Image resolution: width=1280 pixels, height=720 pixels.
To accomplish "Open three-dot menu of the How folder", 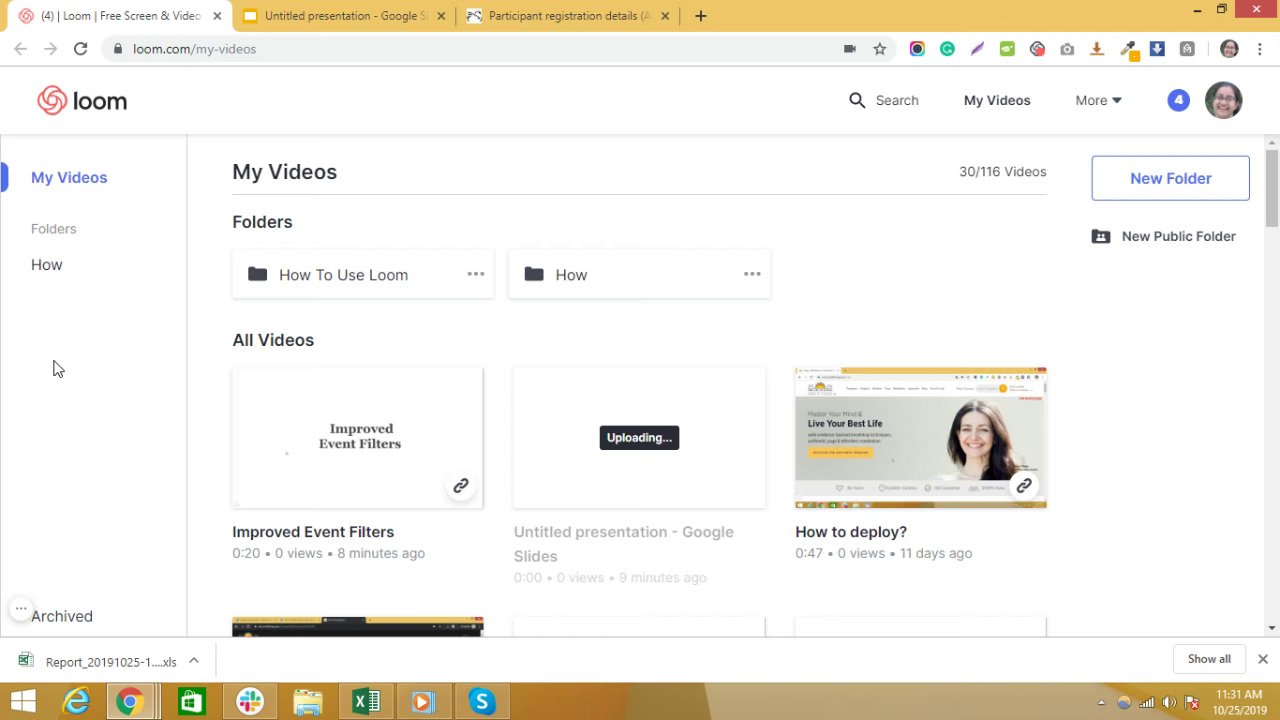I will [752, 274].
